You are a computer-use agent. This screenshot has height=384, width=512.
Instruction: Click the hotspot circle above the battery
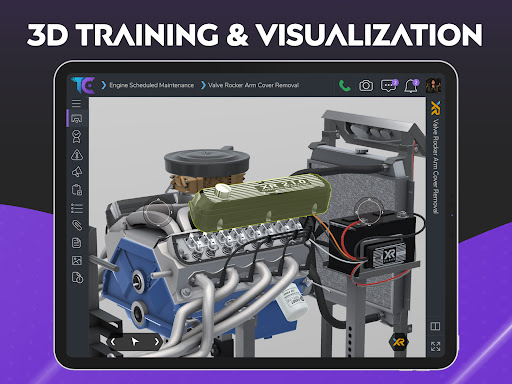click(x=369, y=211)
